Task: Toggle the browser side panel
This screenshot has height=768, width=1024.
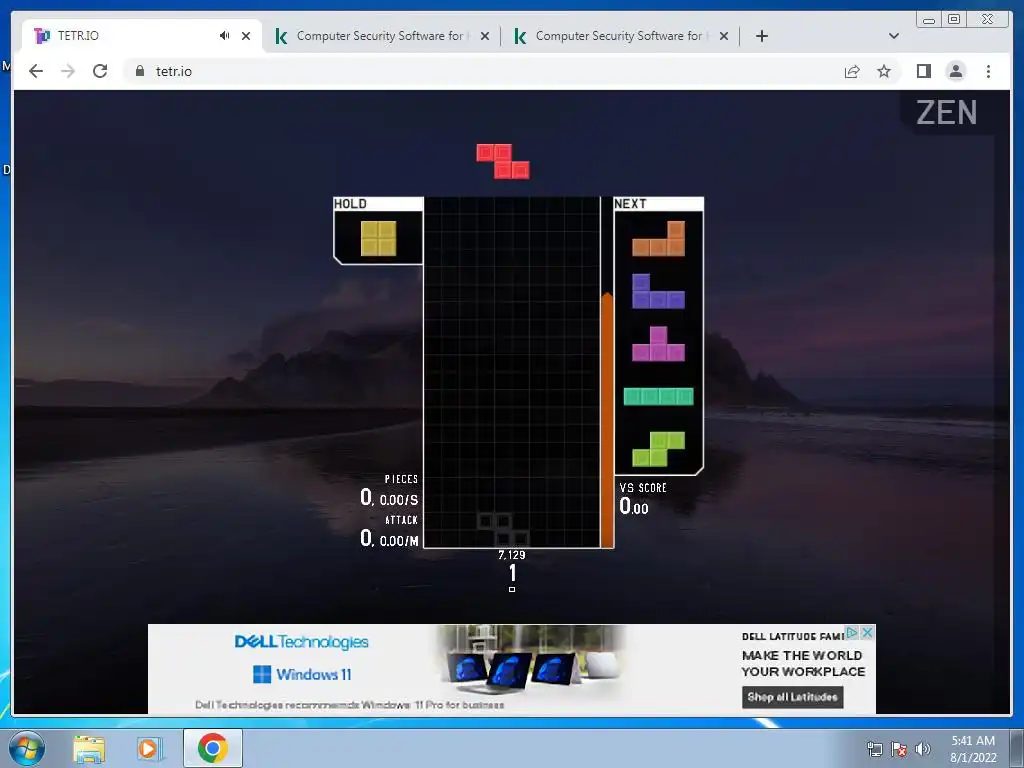Action: (x=923, y=71)
